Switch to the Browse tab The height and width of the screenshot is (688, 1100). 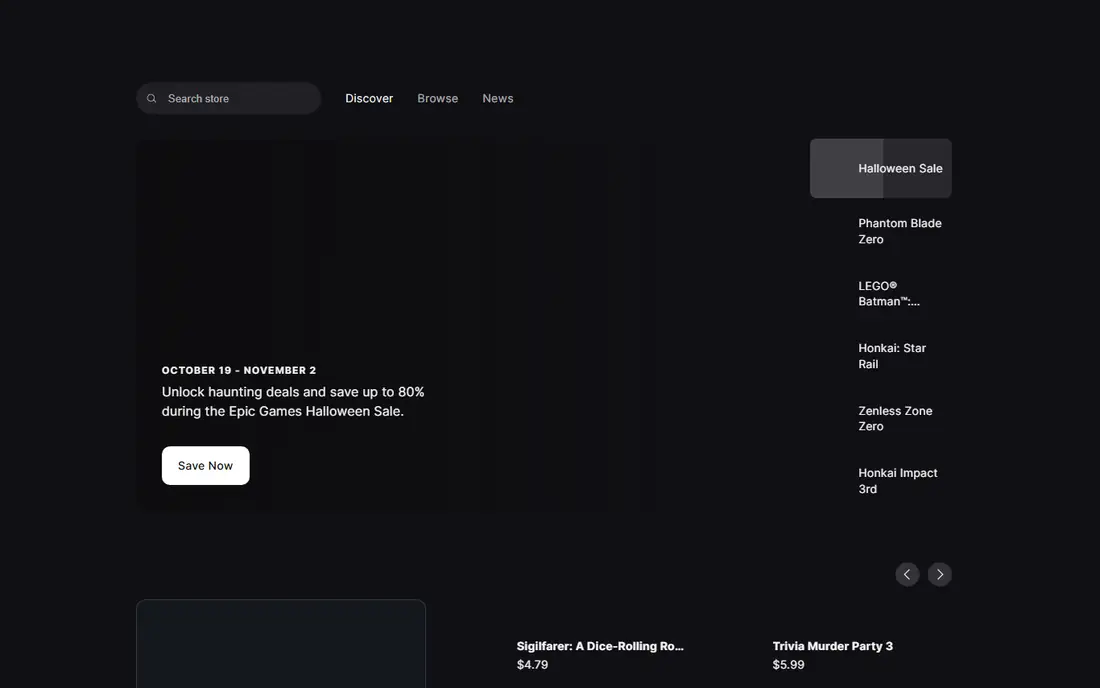pos(438,98)
